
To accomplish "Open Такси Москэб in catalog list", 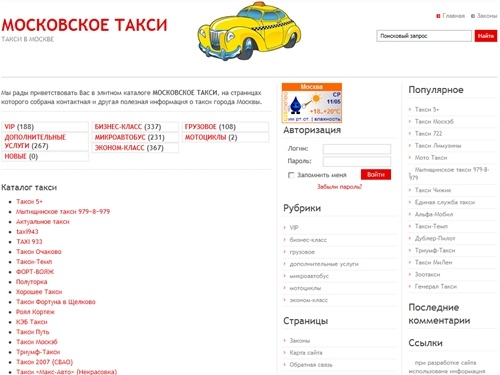I will click(37, 342).
